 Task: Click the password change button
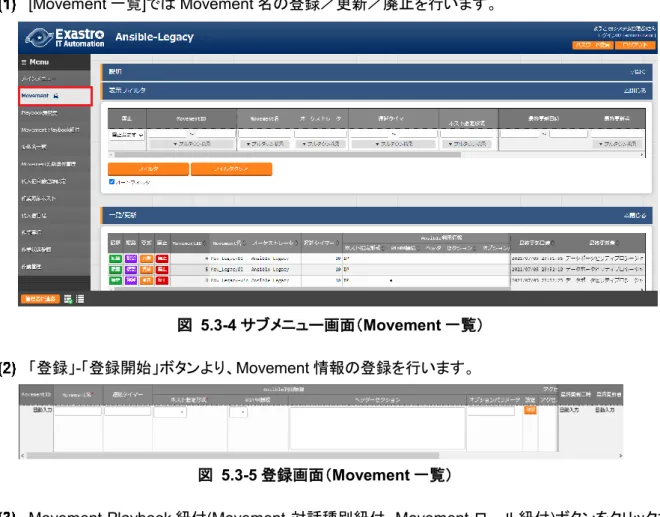pos(593,45)
